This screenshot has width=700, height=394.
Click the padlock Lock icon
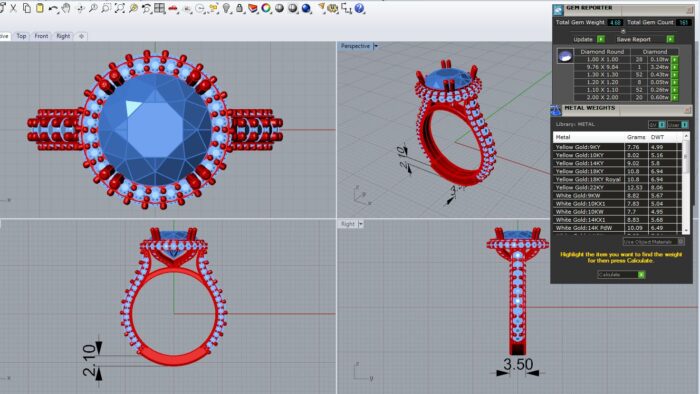(x=240, y=8)
